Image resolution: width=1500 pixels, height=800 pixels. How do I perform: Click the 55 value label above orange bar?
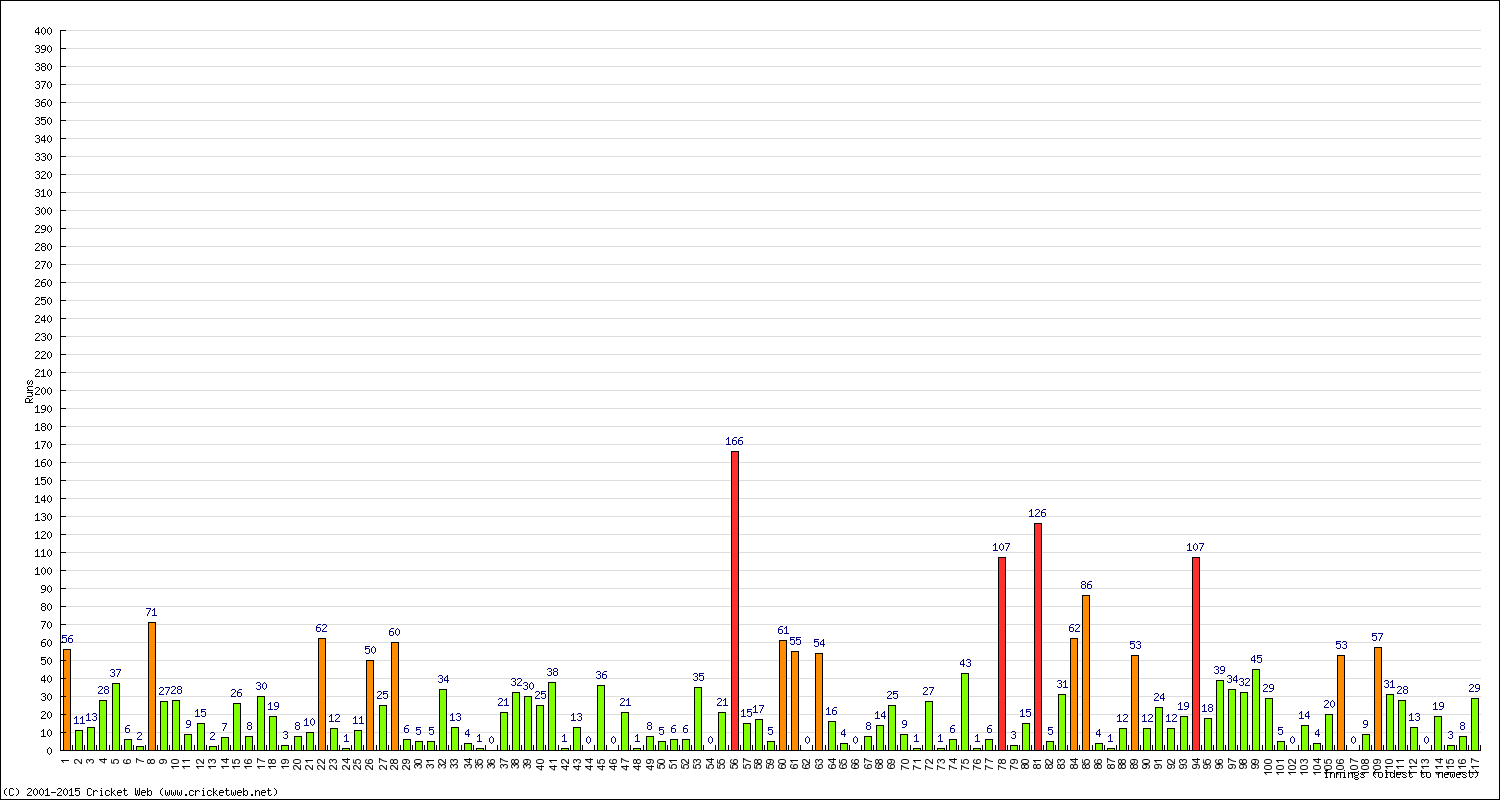pos(795,641)
